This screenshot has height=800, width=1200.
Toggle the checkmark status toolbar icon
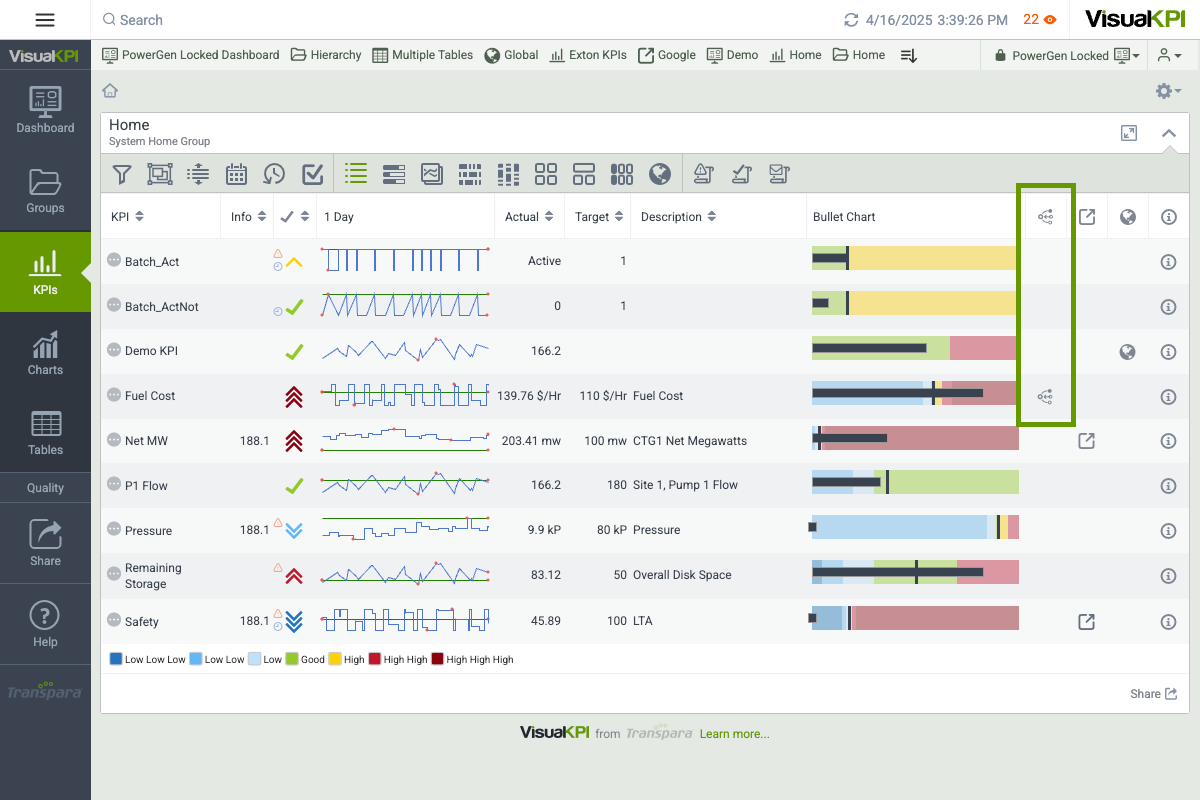(x=312, y=174)
